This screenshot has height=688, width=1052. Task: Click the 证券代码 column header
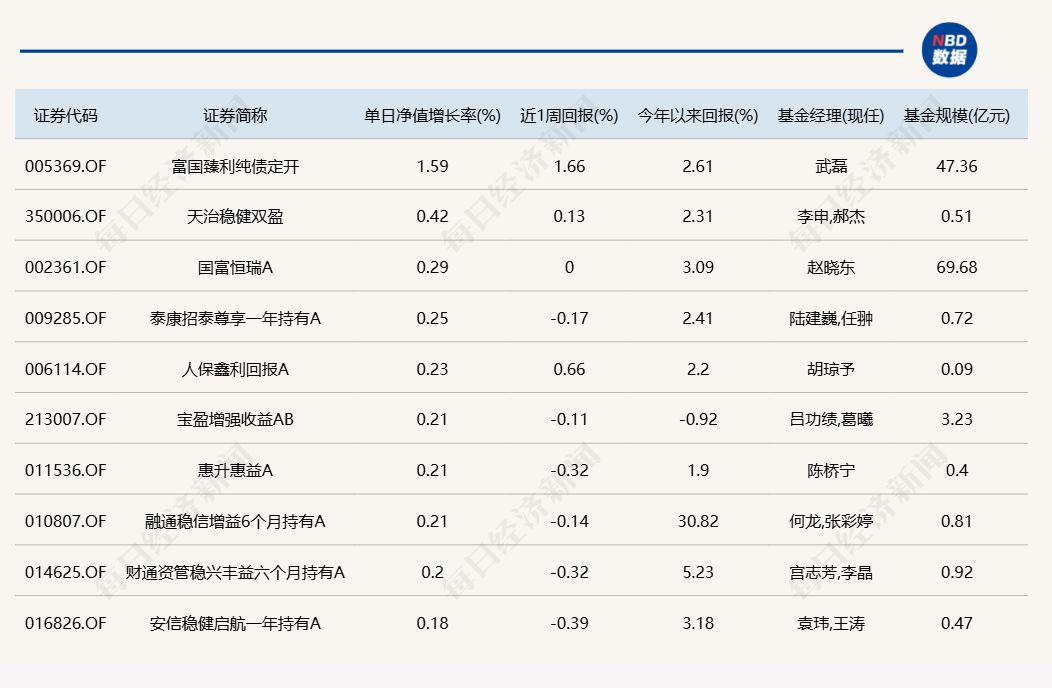coord(66,115)
